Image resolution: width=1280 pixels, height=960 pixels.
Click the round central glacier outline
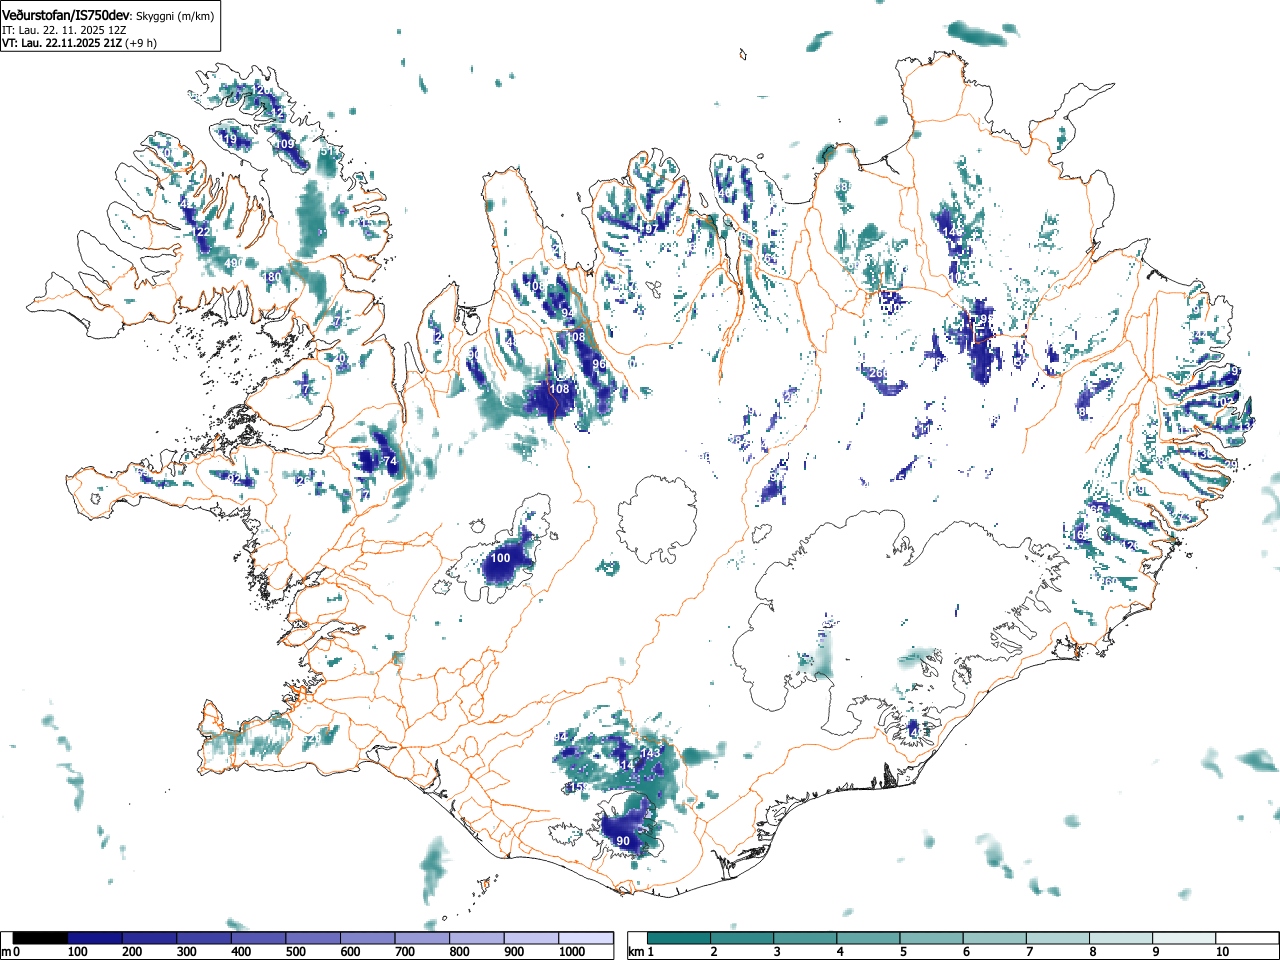pyautogui.click(x=657, y=520)
